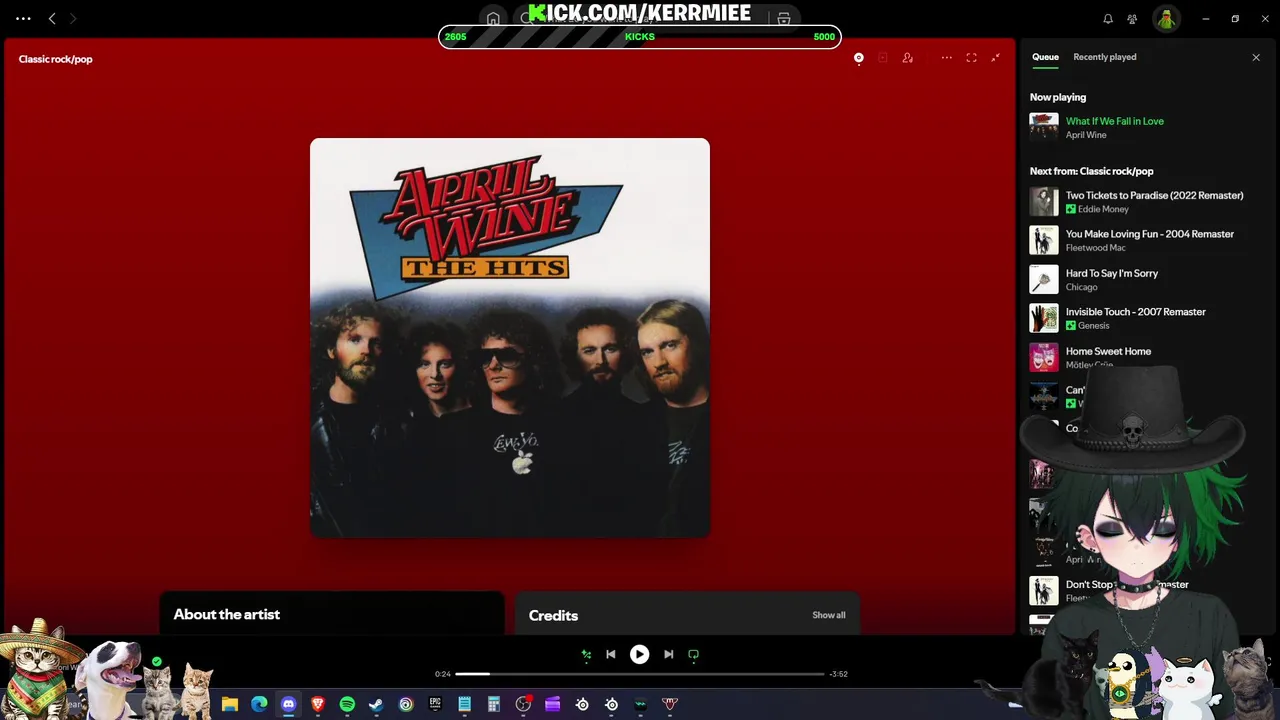Screen dimensions: 1280x720
Task: Open the Kermit profile avatar menu
Action: coord(1166,19)
